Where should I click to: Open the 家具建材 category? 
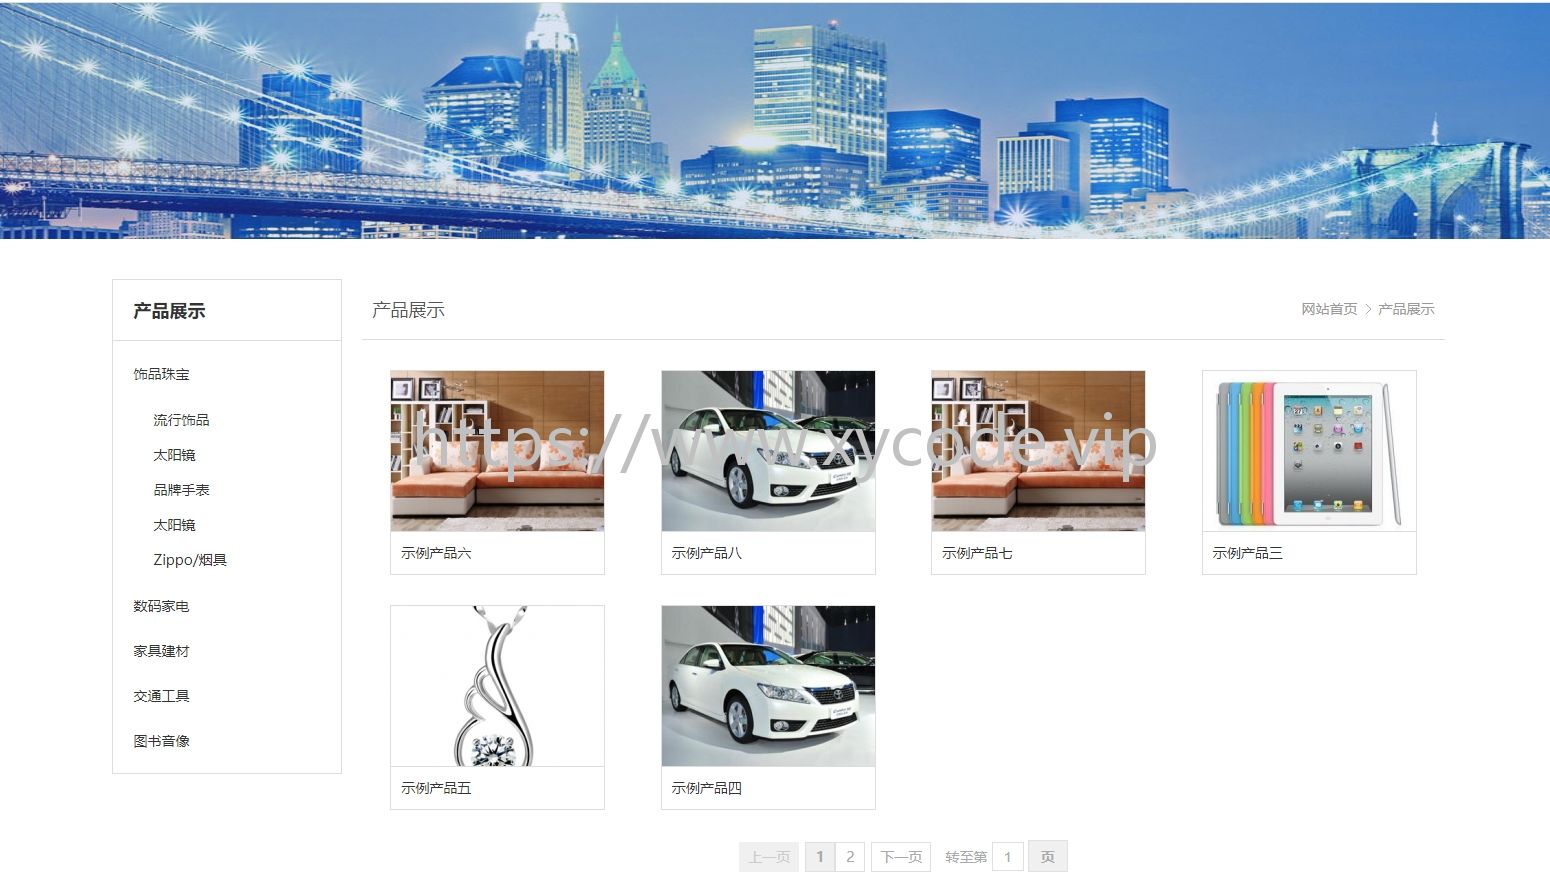[x=161, y=651]
